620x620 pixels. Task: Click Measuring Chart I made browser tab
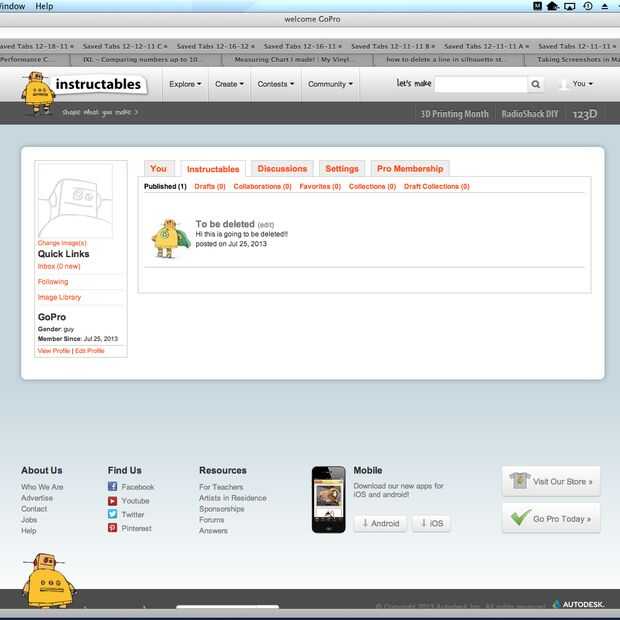(297, 59)
